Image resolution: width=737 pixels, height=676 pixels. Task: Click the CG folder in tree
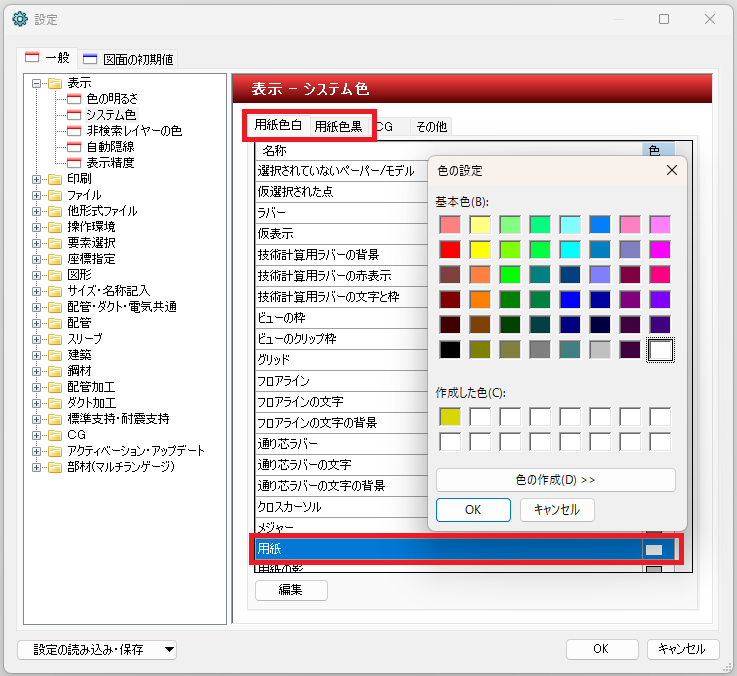[76, 435]
